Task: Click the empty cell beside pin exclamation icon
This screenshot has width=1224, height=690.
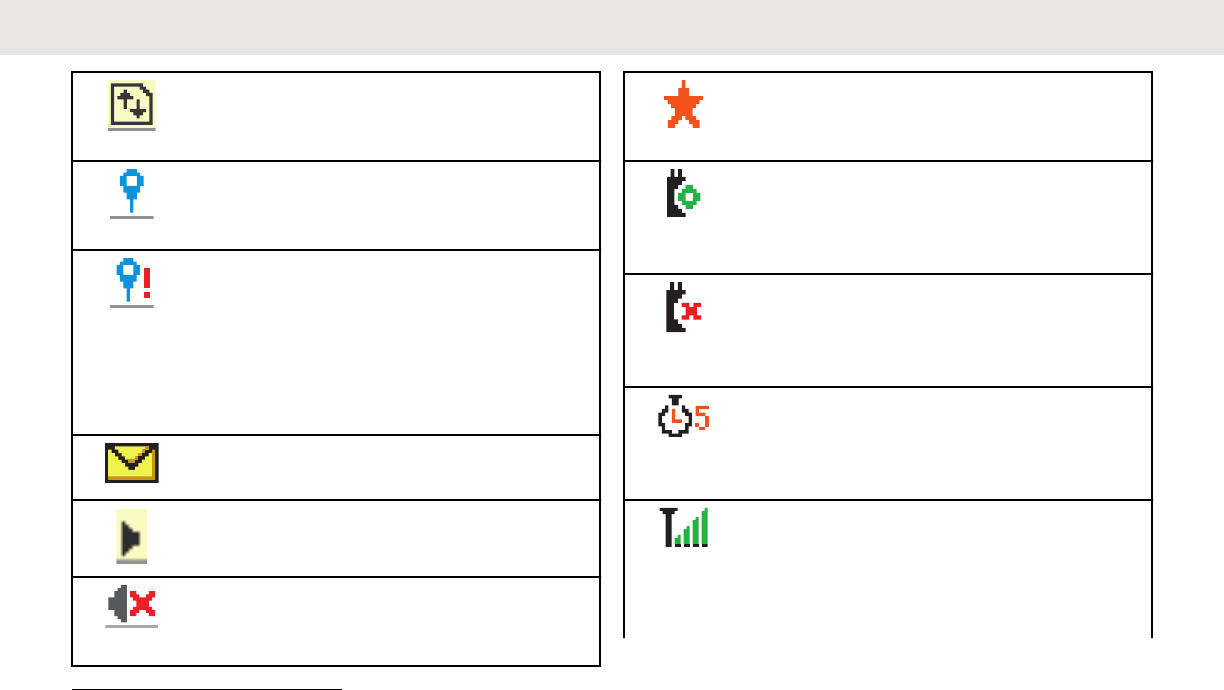Action: [x=380, y=342]
